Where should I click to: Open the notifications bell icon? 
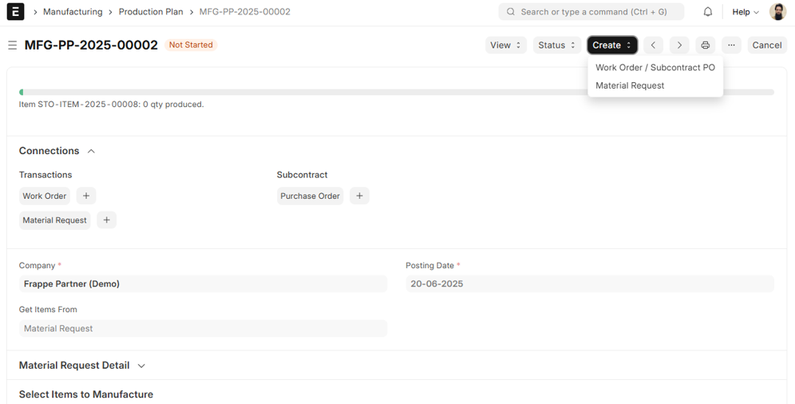708,12
